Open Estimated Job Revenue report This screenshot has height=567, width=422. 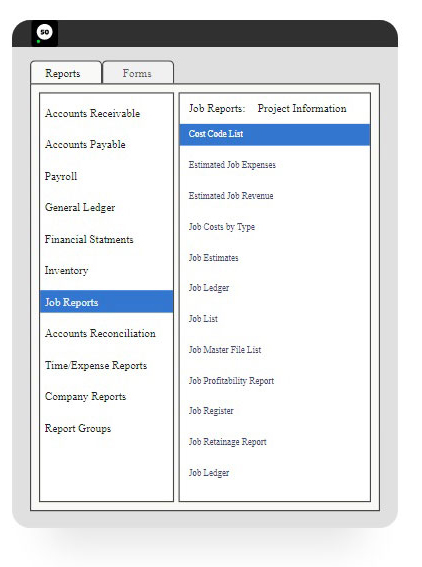click(231, 196)
